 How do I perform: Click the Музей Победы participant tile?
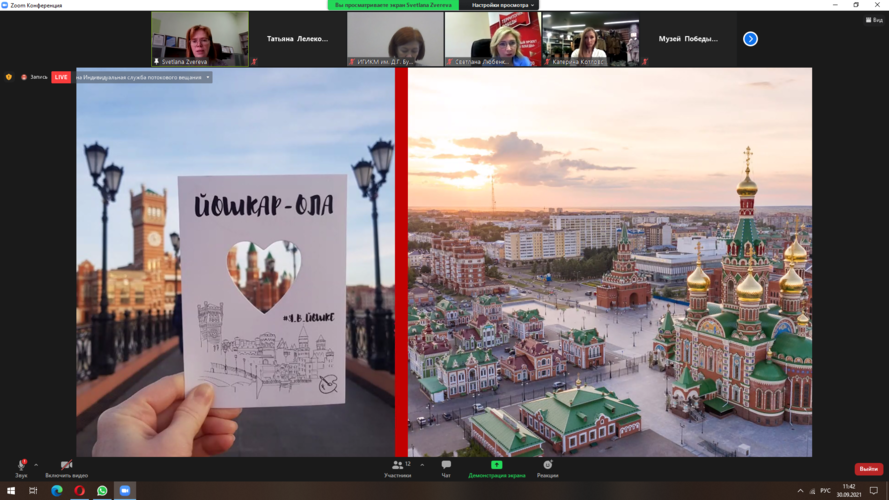click(688, 39)
